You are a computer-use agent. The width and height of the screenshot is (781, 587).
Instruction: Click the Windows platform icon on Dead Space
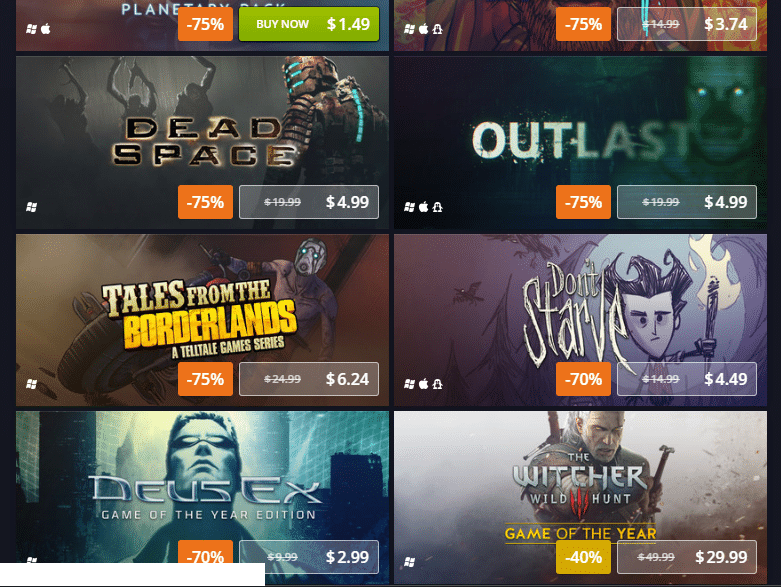[x=31, y=207]
